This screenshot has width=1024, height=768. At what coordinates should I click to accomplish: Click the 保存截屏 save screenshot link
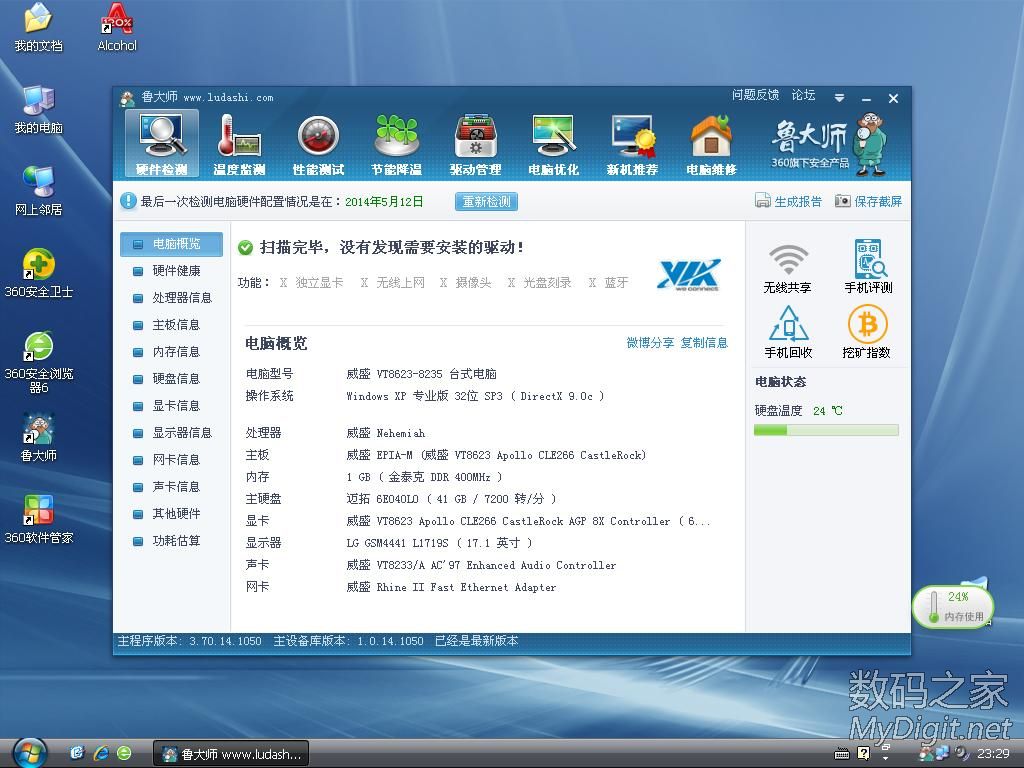click(x=869, y=201)
